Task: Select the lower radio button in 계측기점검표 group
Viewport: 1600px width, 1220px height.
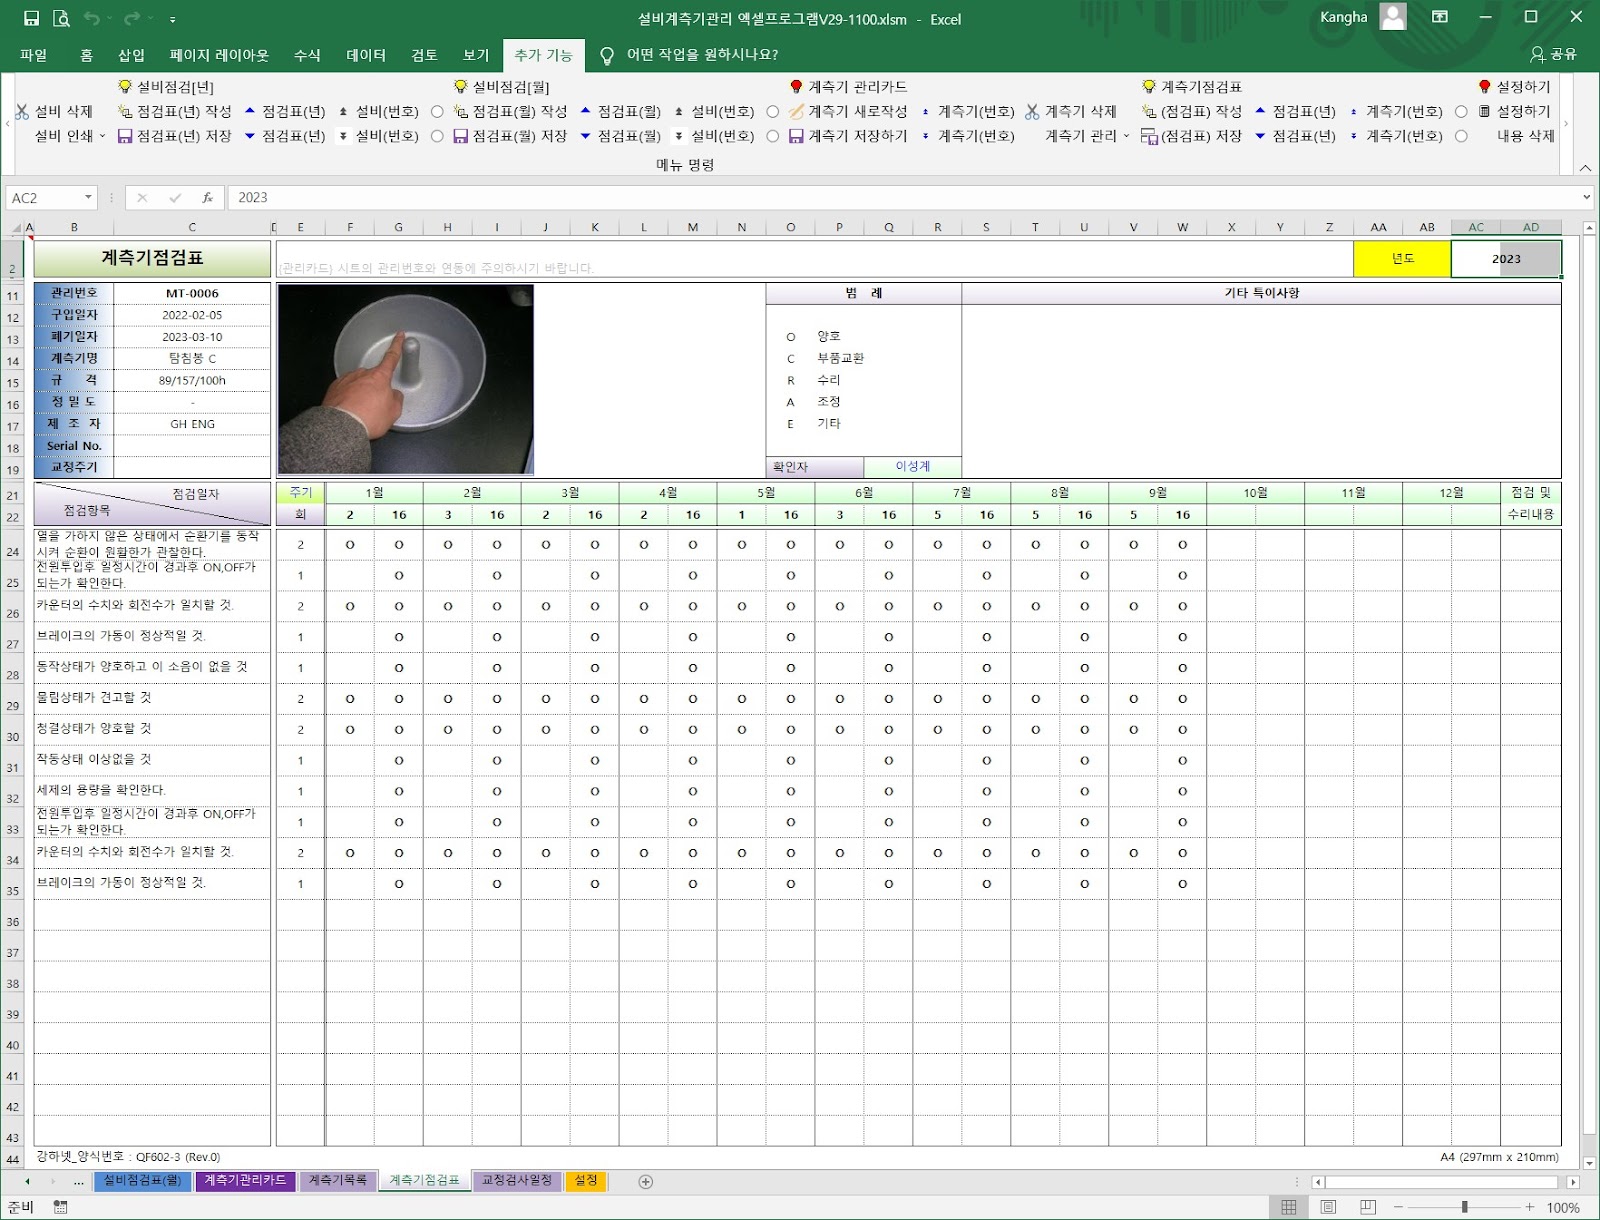Action: tap(1461, 136)
